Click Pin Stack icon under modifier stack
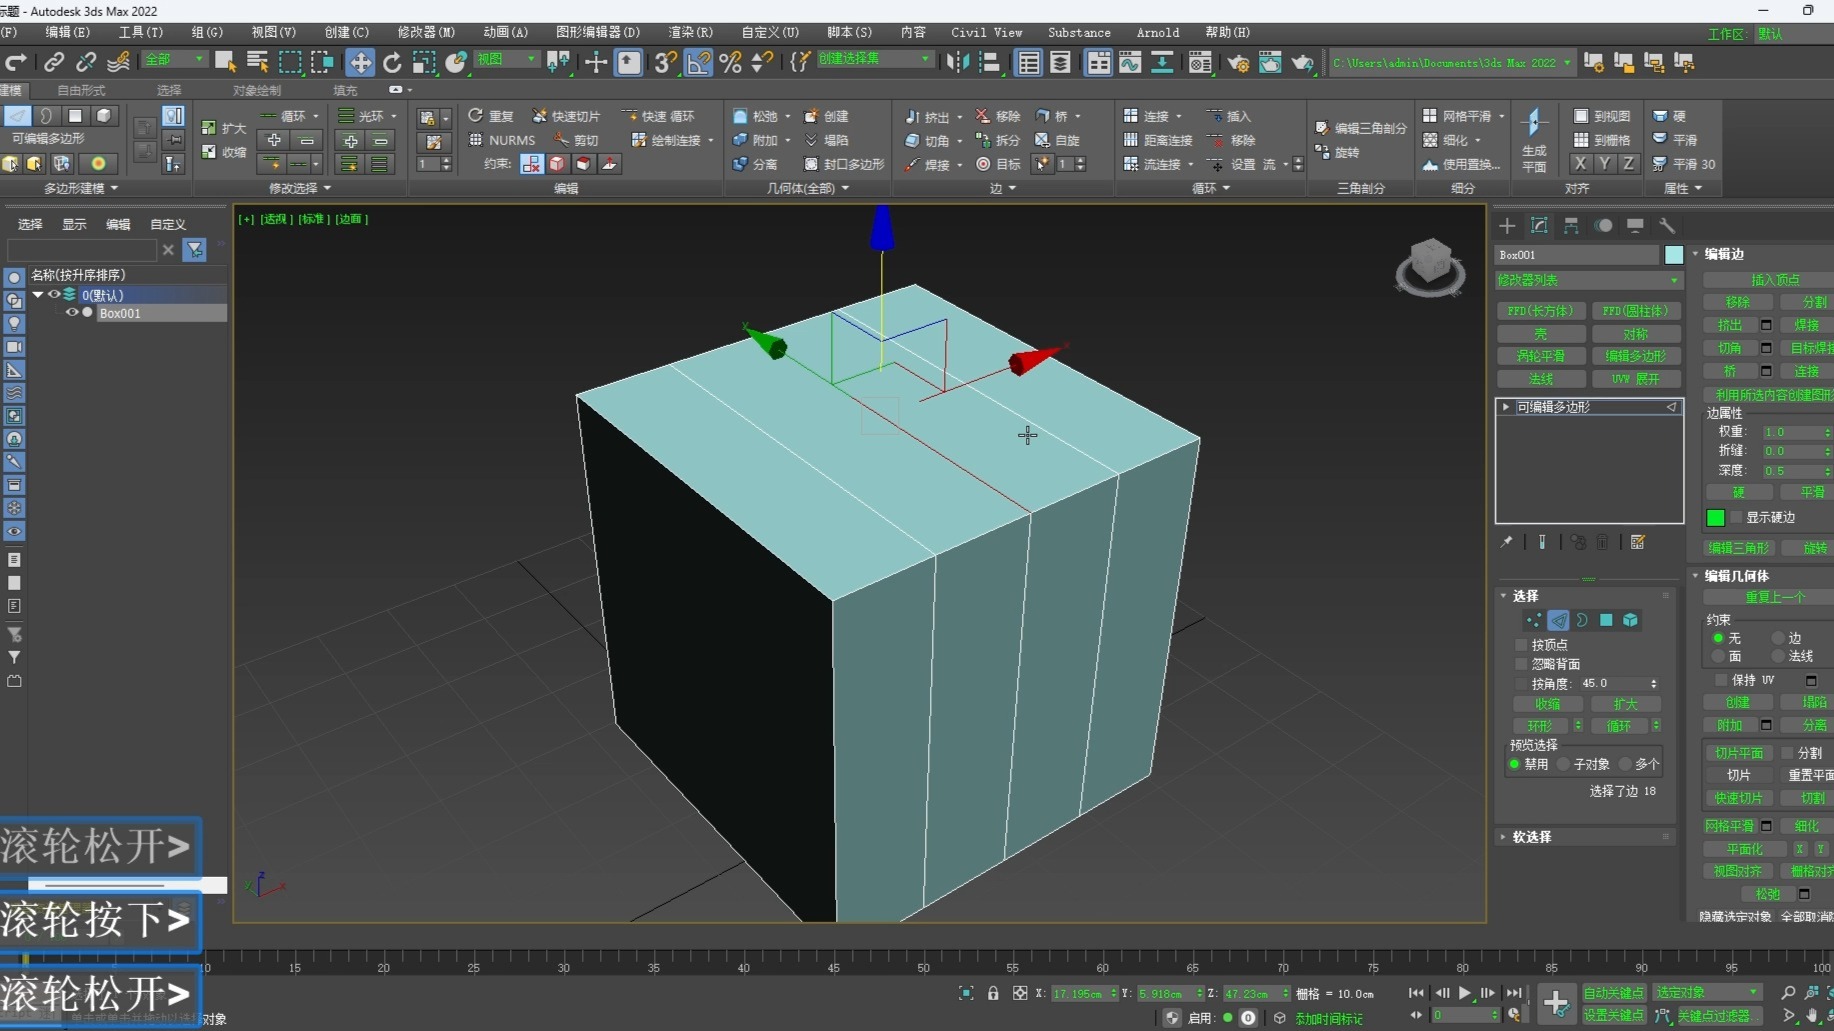 coord(1506,542)
